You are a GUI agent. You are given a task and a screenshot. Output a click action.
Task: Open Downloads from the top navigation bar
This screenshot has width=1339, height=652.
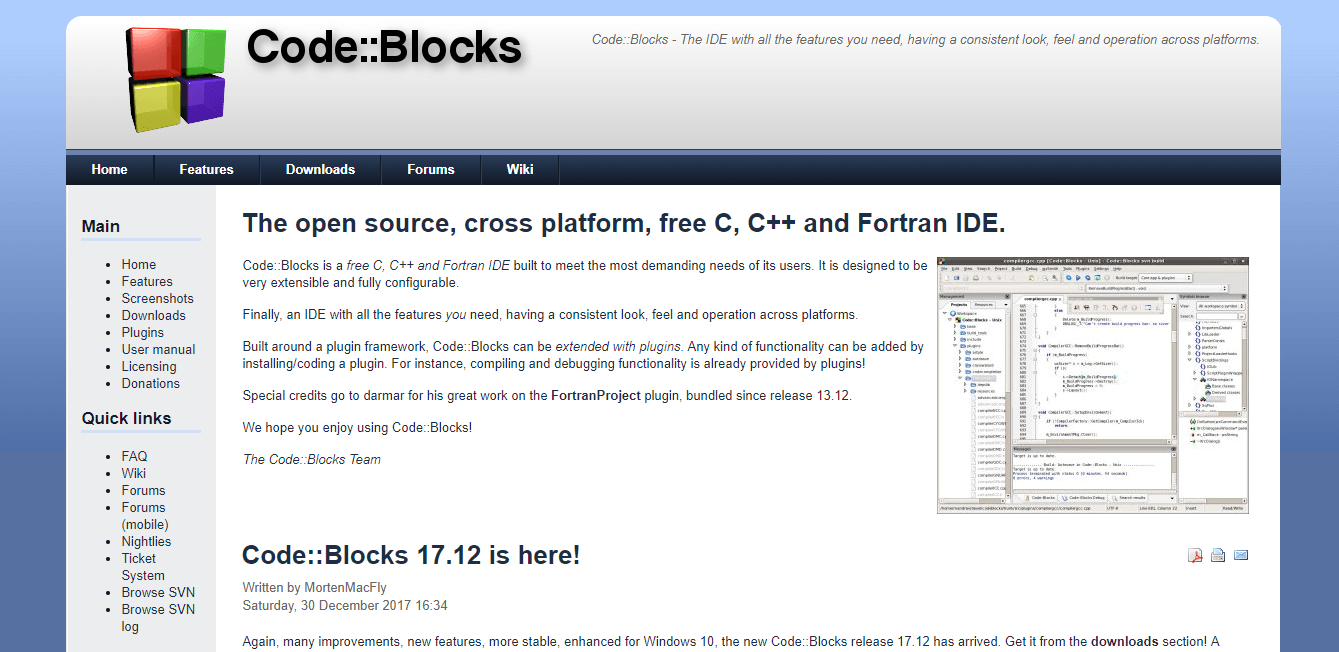(320, 169)
